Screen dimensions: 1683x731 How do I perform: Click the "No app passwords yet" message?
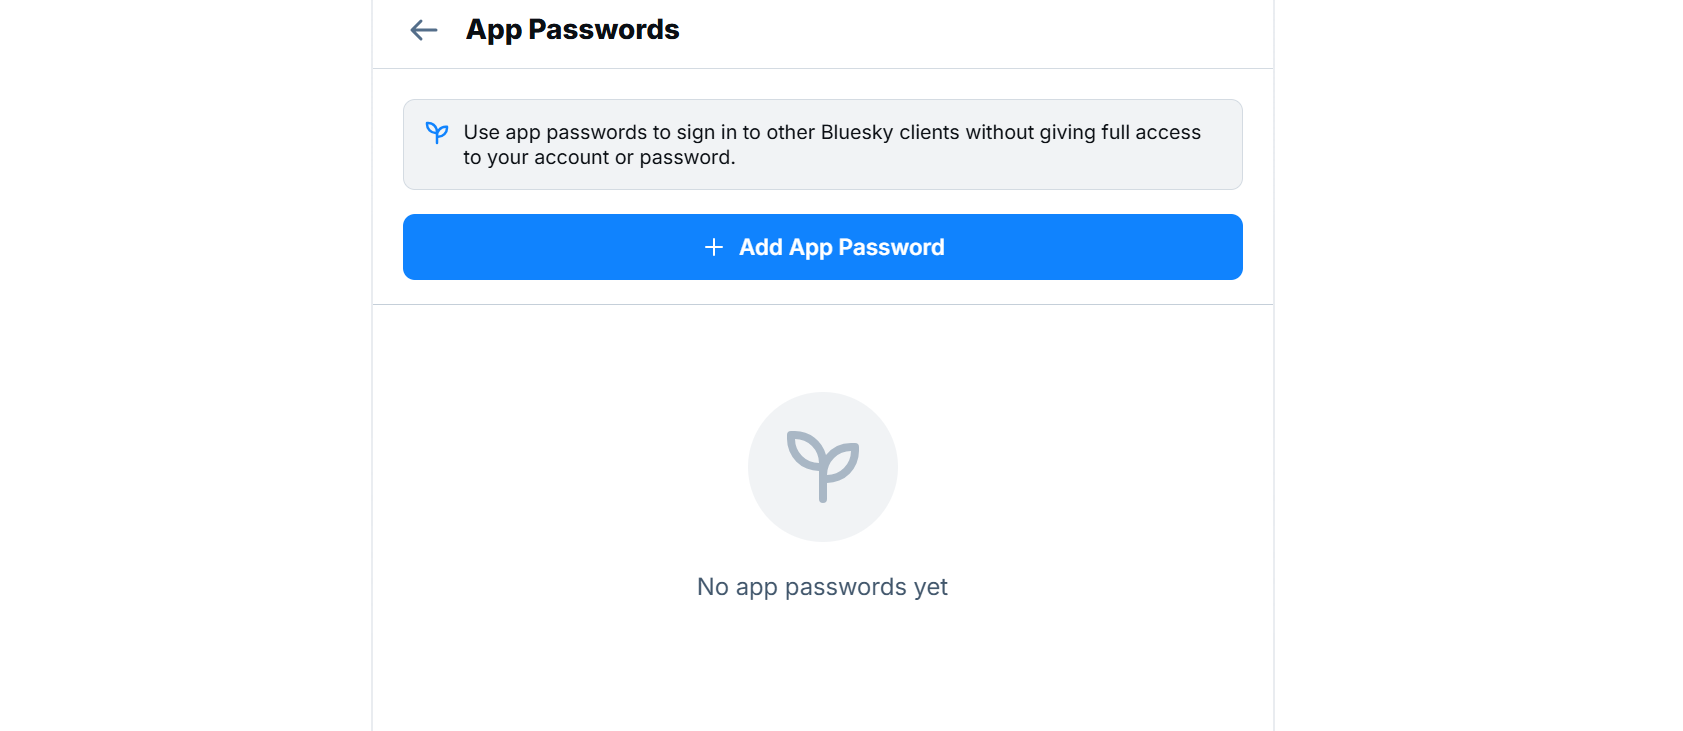(x=822, y=587)
